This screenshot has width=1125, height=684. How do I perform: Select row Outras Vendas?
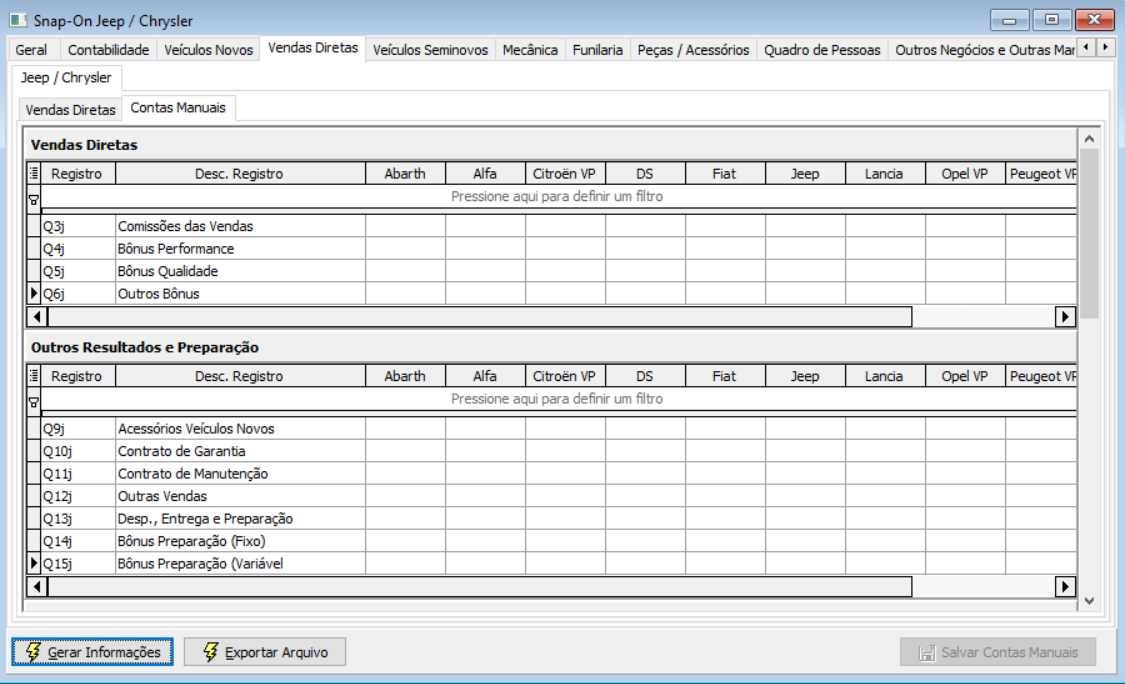(552, 496)
